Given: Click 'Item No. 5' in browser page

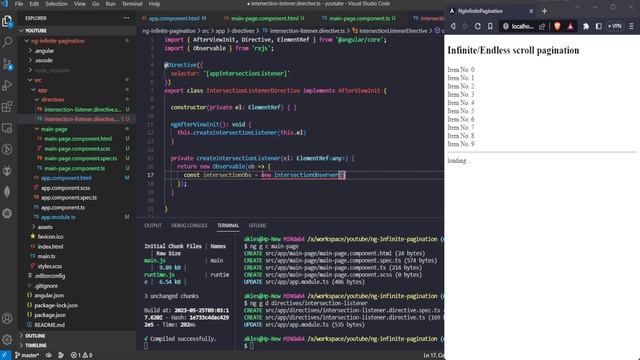Looking at the screenshot, I should coord(461,111).
